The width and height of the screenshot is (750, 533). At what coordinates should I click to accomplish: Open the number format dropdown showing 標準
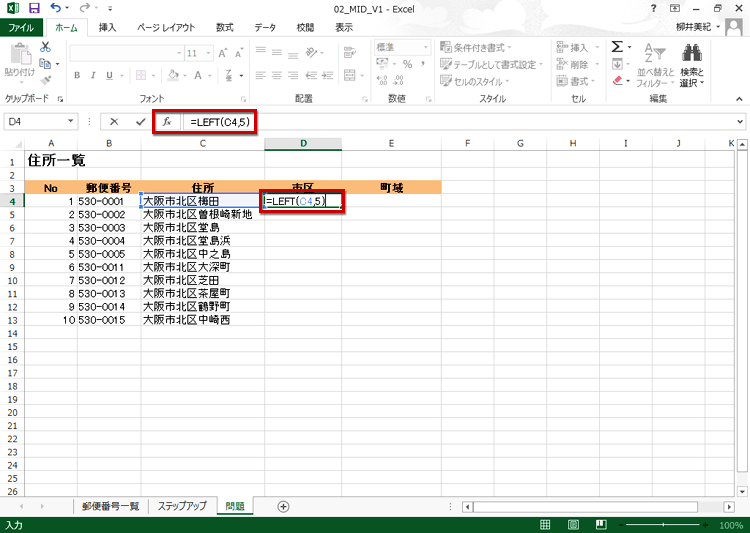(425, 47)
